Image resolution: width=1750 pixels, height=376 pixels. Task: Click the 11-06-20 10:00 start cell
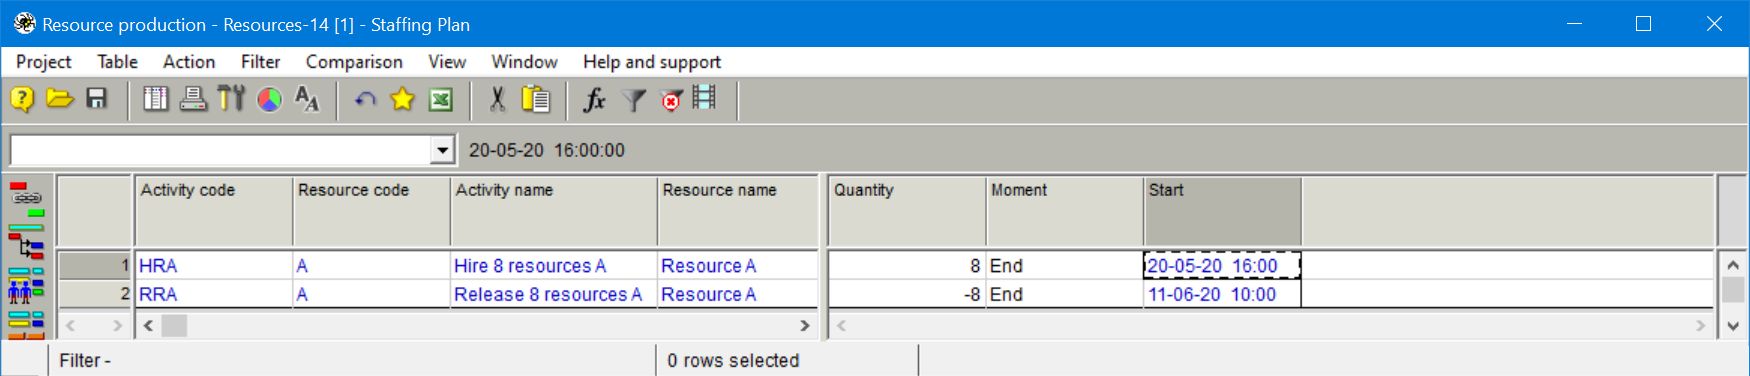click(1223, 294)
